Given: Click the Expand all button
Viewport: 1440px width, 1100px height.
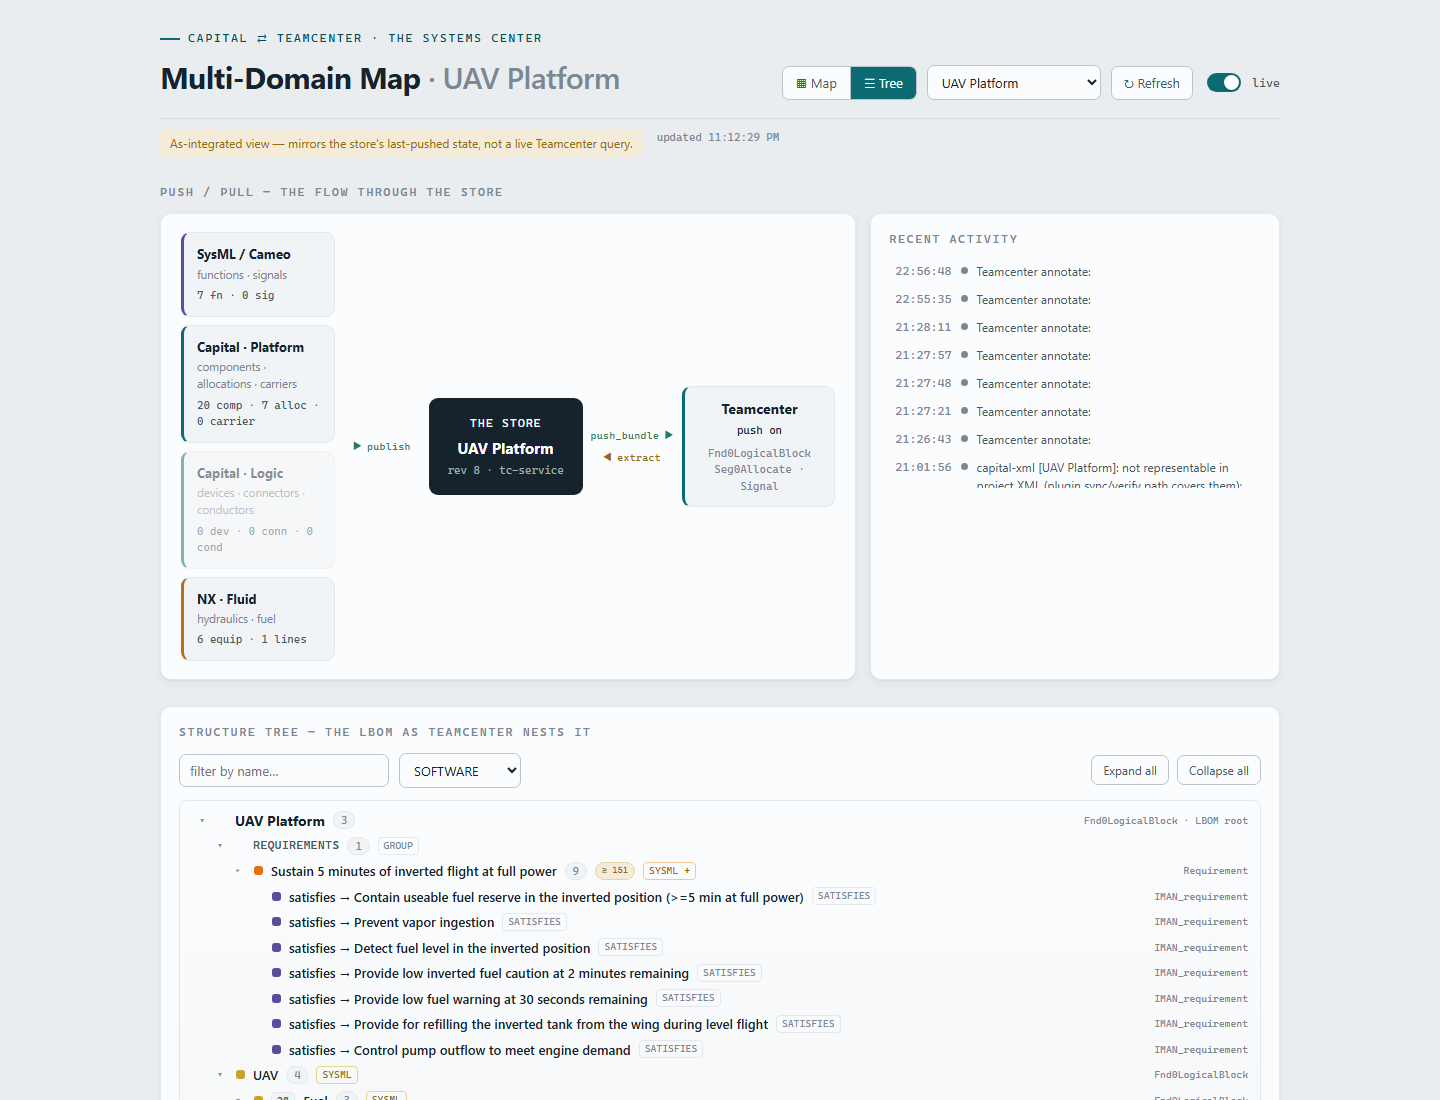Looking at the screenshot, I should click(1130, 771).
